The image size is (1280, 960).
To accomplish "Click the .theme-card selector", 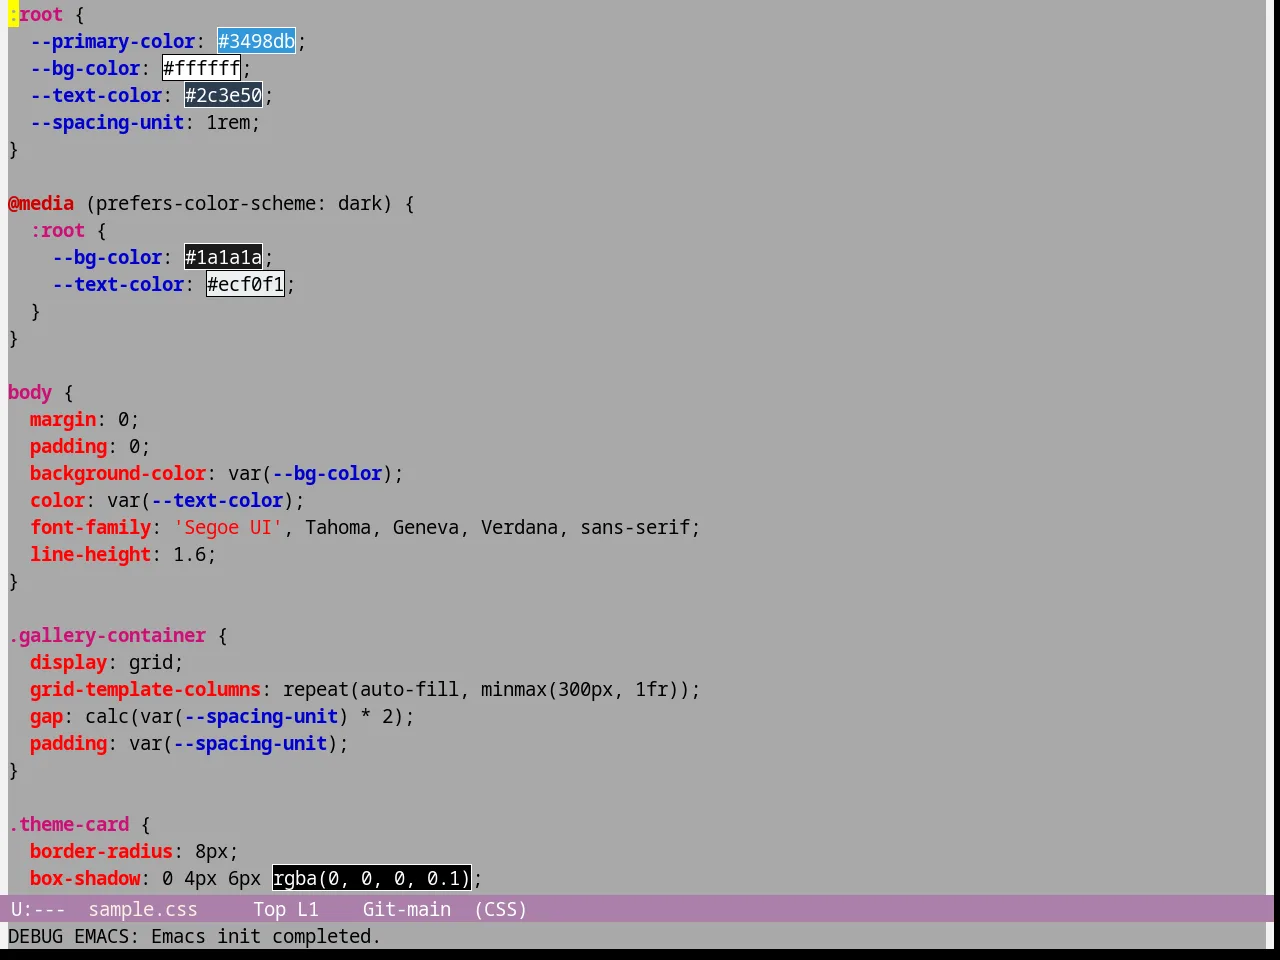I will click(x=69, y=824).
